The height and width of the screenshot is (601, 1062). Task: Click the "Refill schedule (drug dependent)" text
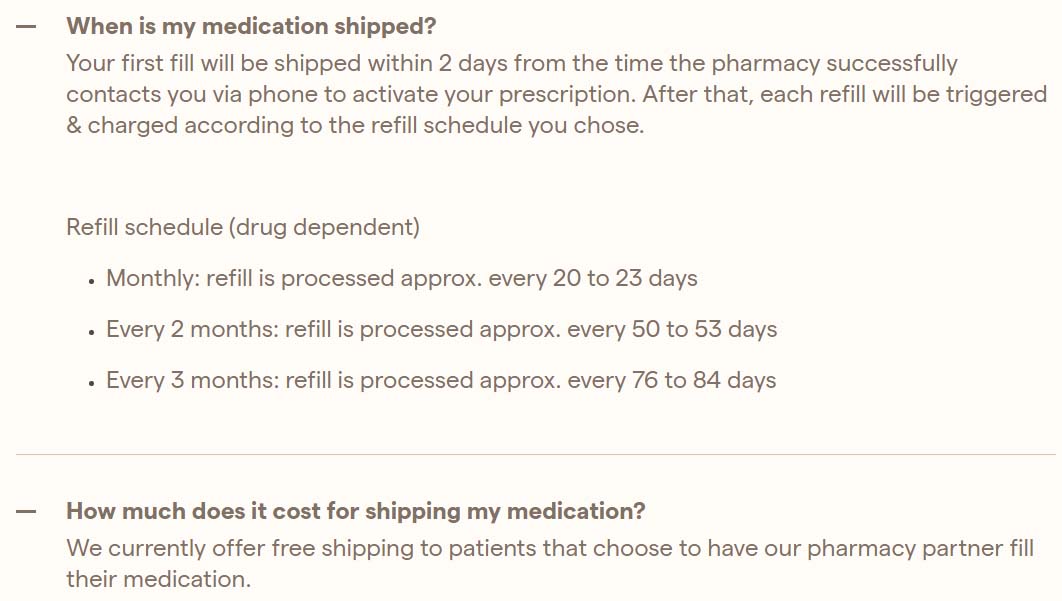[243, 227]
